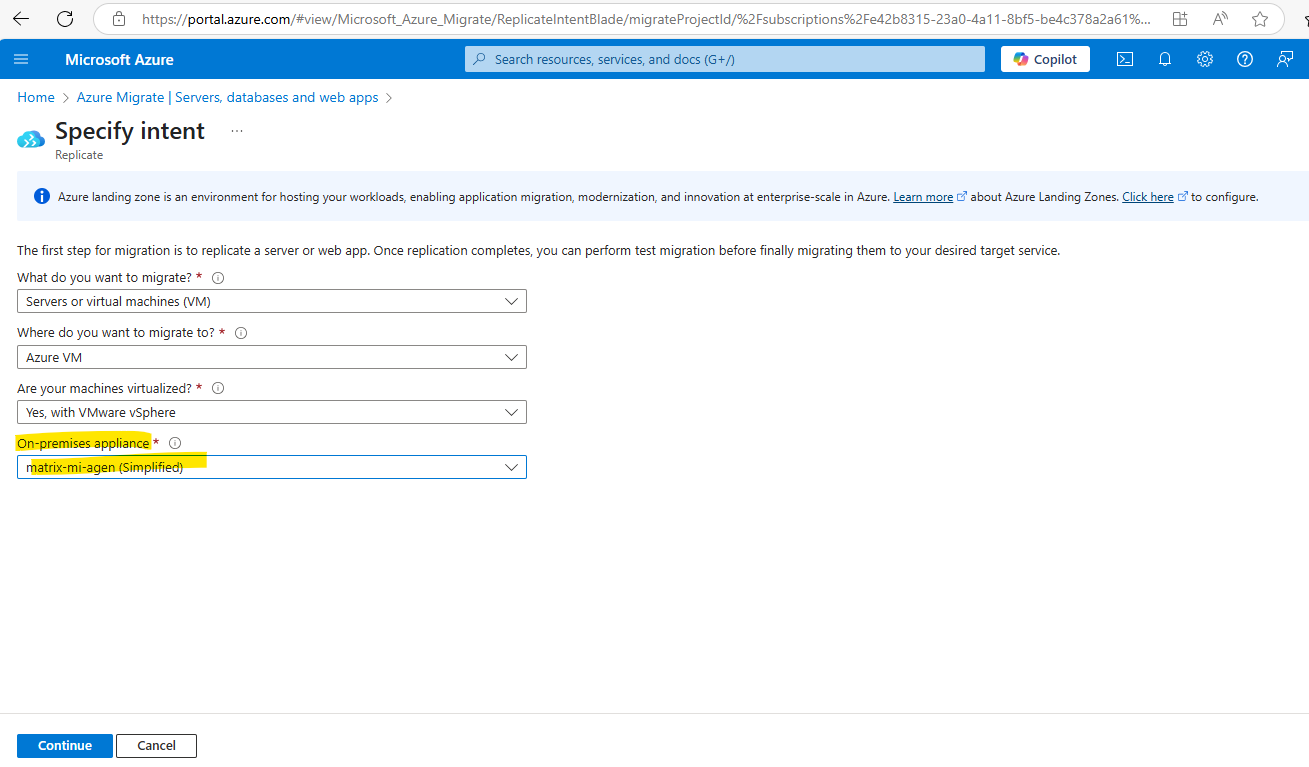The width and height of the screenshot is (1309, 767).
Task: Open the Notifications bell
Action: pos(1165,59)
